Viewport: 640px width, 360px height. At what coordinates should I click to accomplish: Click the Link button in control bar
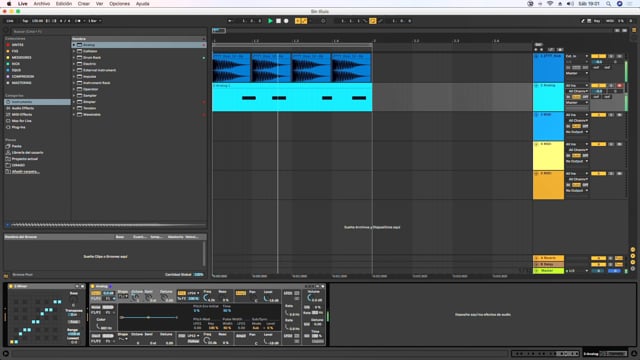point(10,21)
